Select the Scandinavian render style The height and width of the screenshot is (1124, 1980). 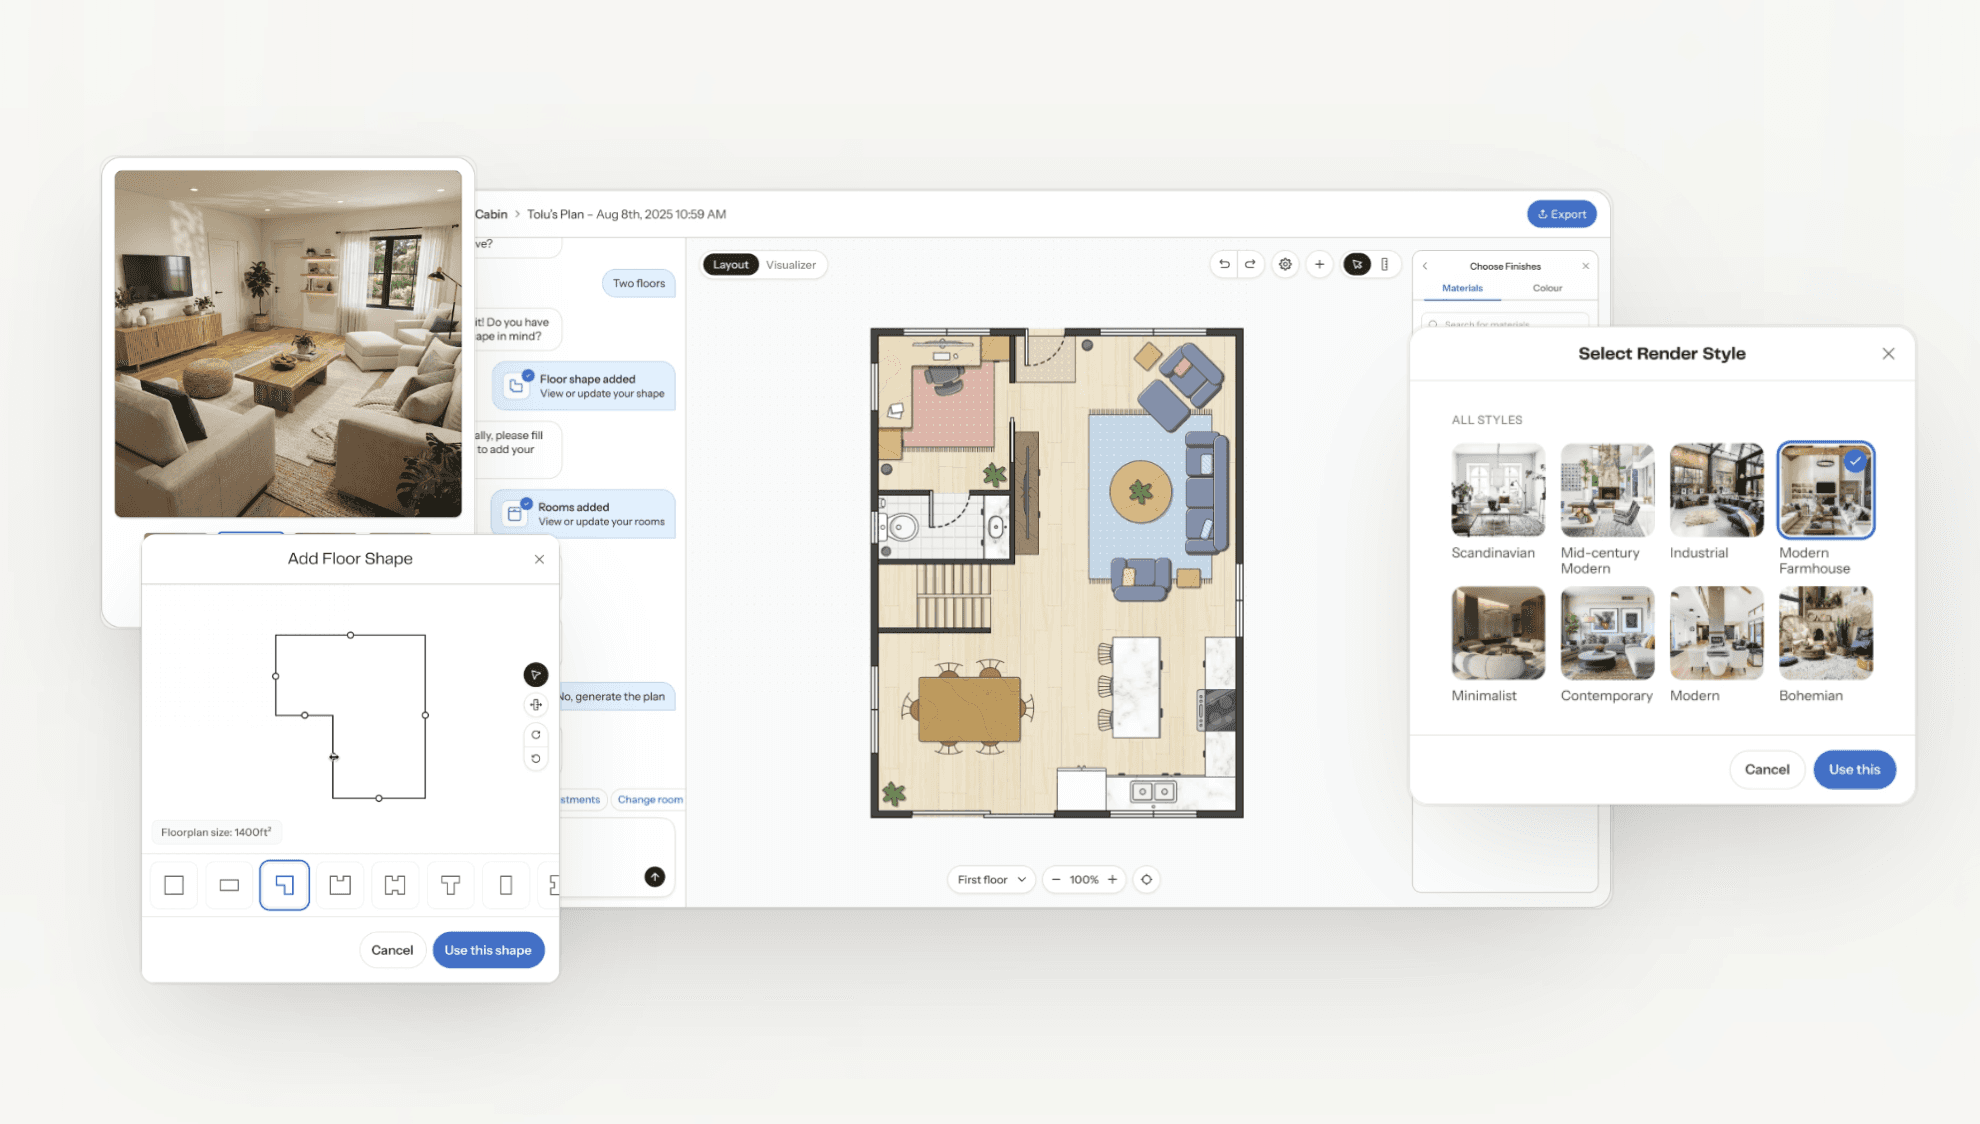point(1497,491)
